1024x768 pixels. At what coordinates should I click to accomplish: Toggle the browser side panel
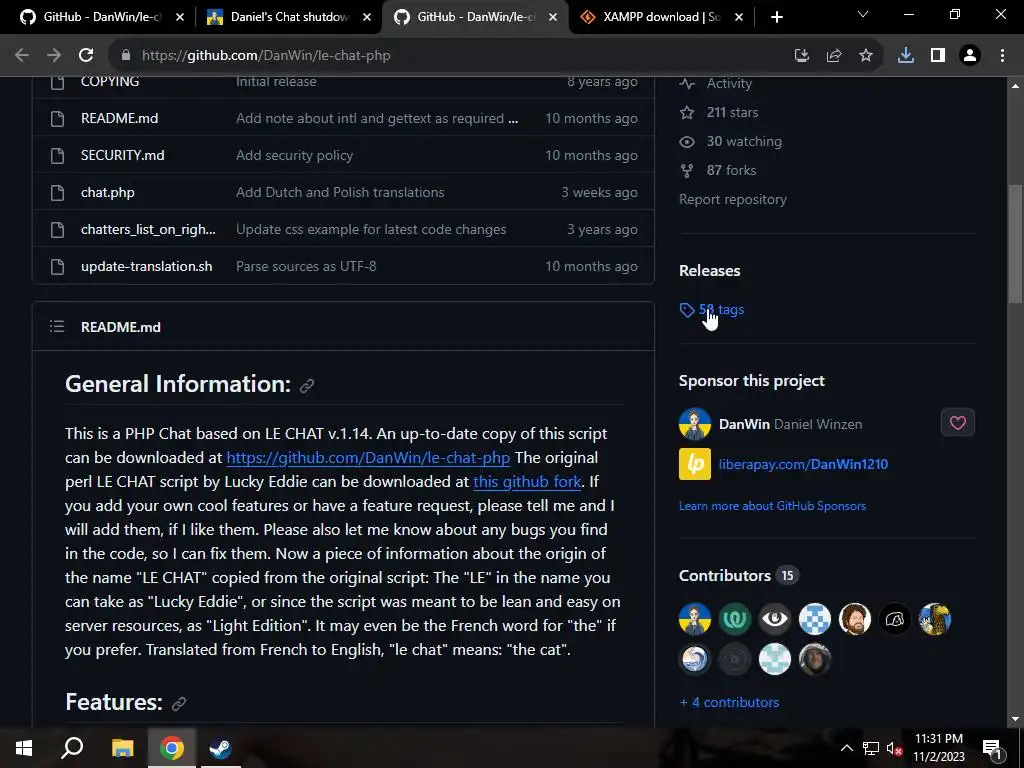point(938,56)
